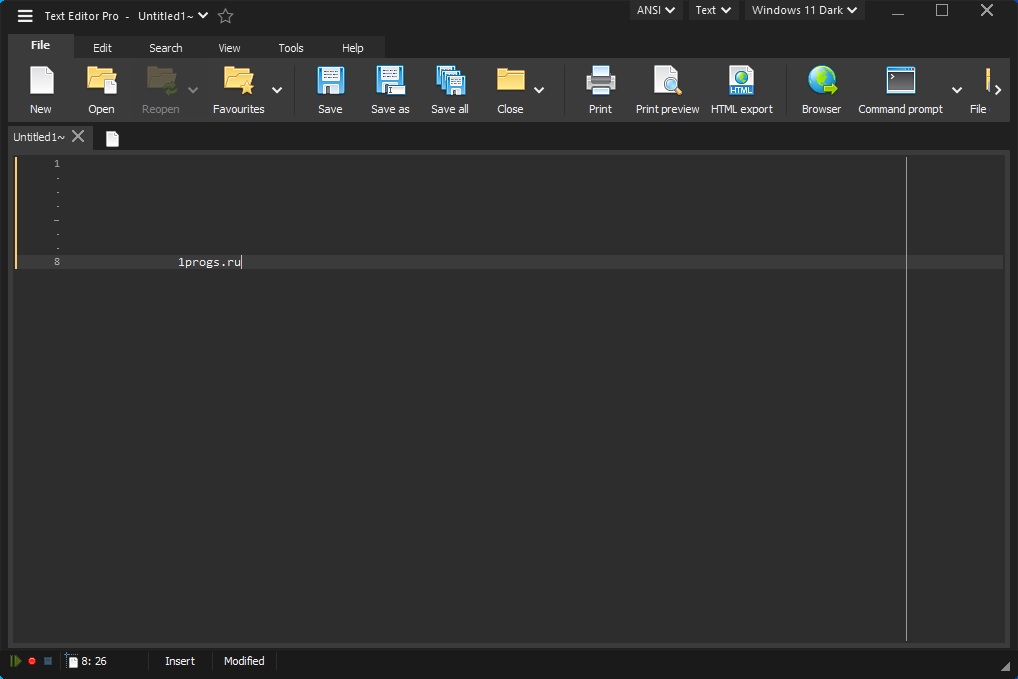Save all open documents

click(449, 88)
